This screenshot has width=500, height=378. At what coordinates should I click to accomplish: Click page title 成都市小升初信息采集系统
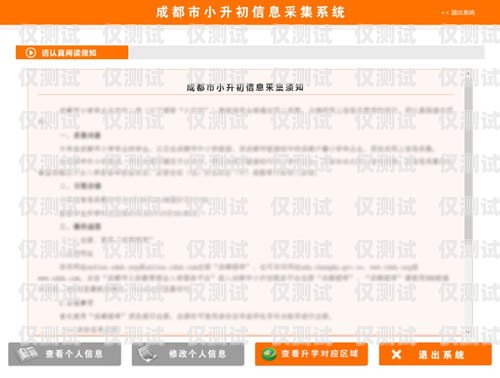(250, 12)
